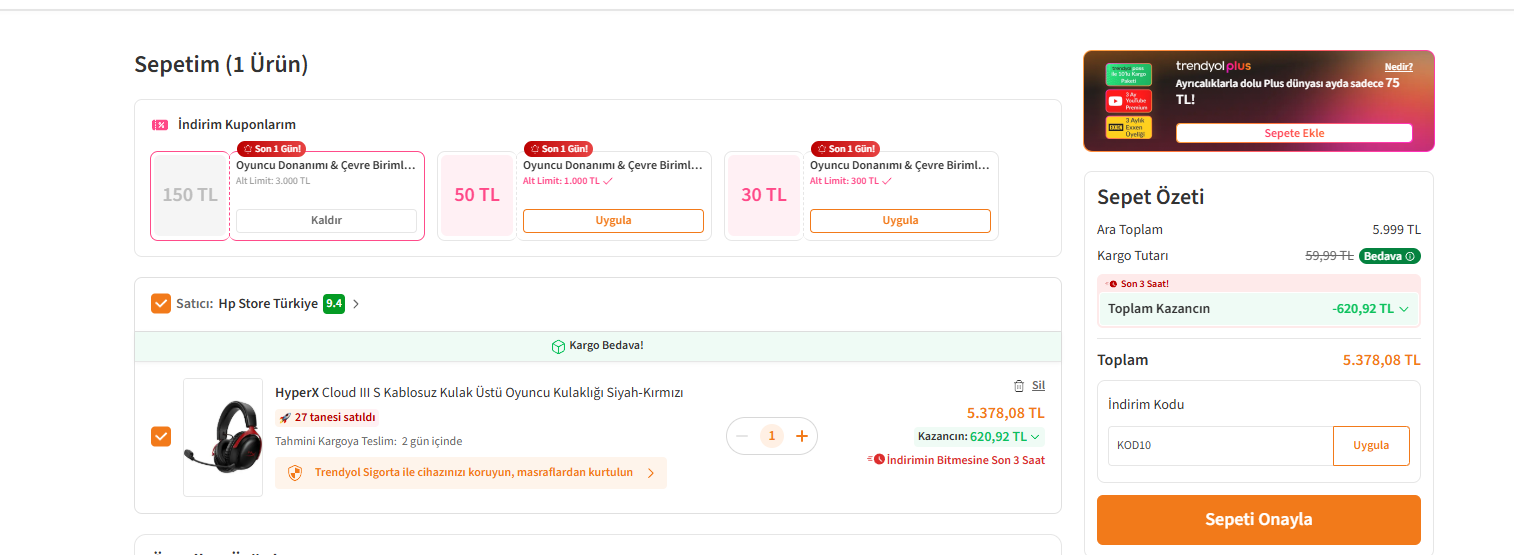Click the Son 1 Gün badge on 150 TL coupon
1514x555 pixels.
tap(271, 148)
